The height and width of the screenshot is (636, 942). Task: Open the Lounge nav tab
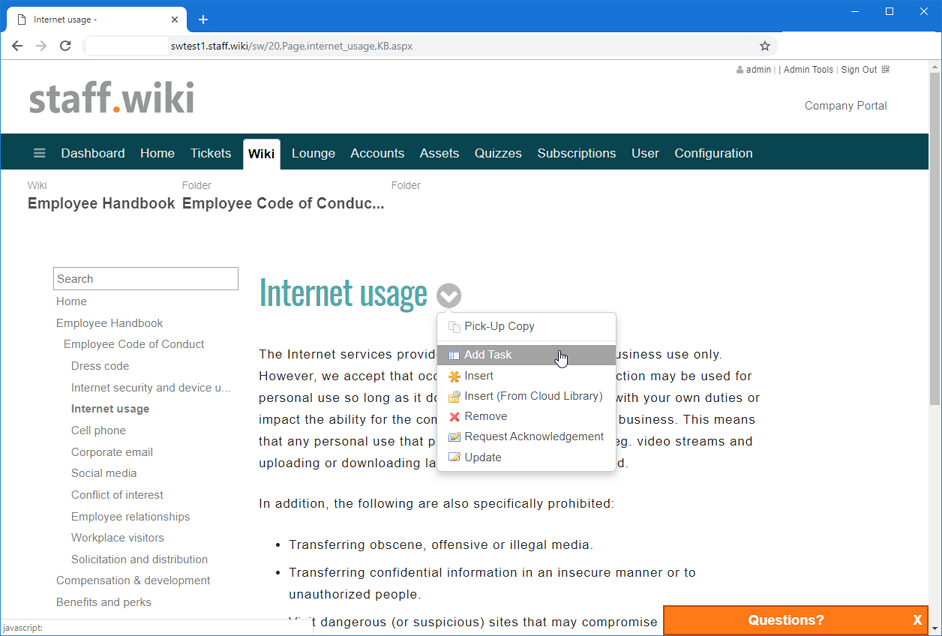(313, 153)
